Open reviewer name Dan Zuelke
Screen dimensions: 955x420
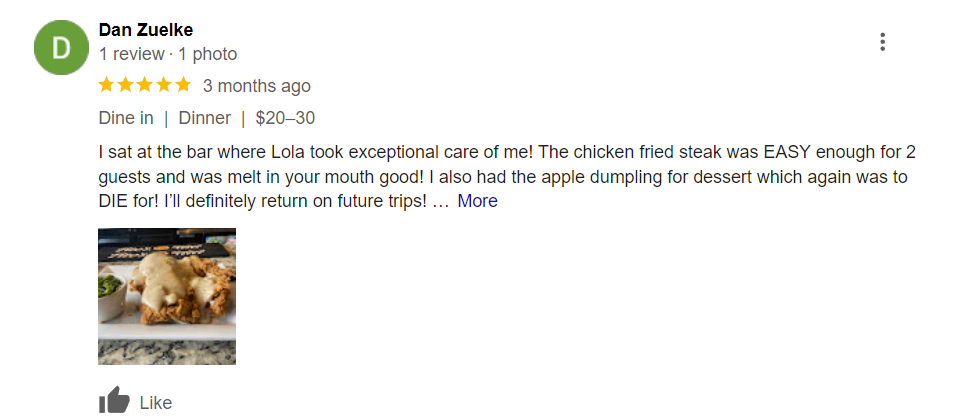(146, 30)
